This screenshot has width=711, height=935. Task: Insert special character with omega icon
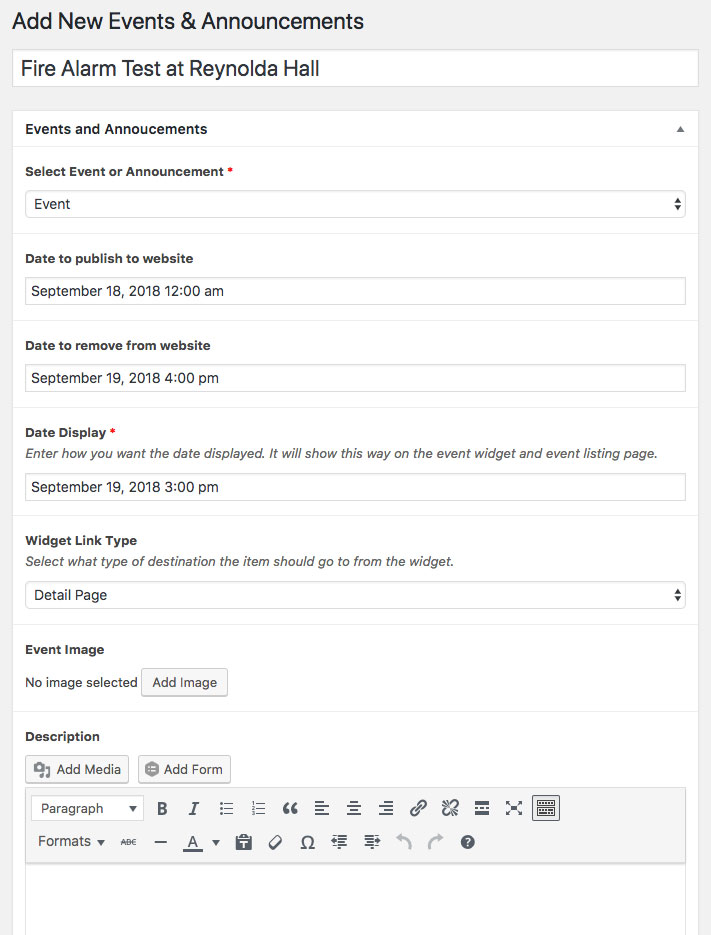[307, 842]
